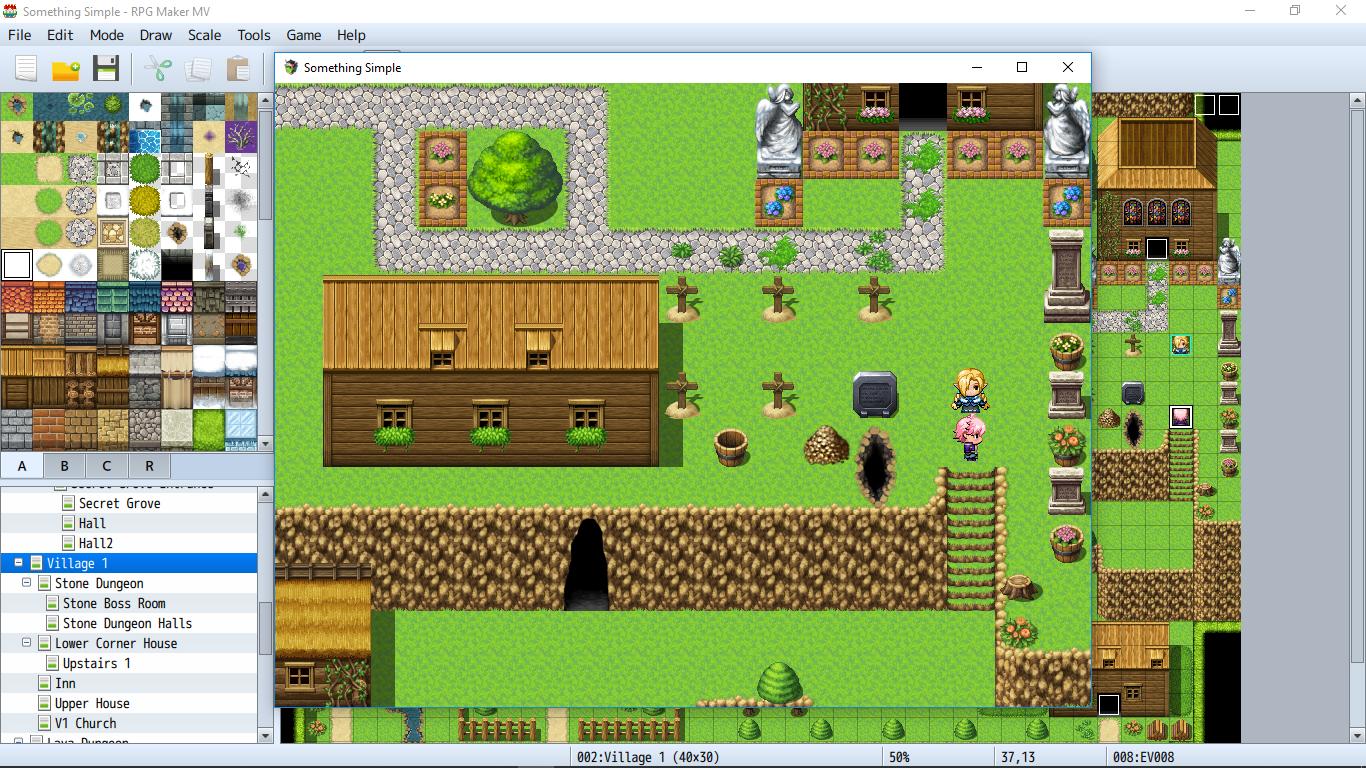Click the Save Project floppy icon

[x=106, y=69]
